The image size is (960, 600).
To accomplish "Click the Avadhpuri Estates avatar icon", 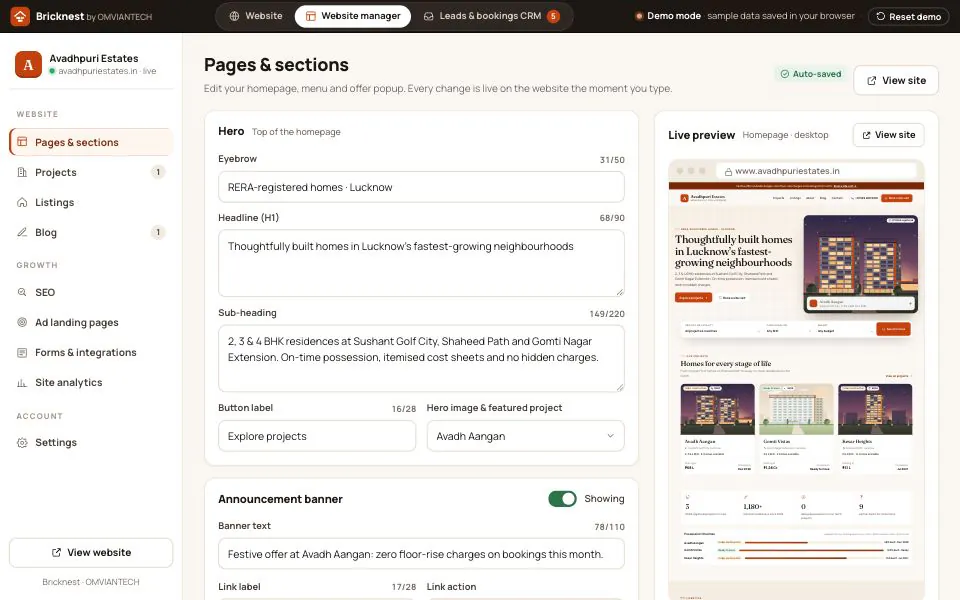I will (x=28, y=65).
